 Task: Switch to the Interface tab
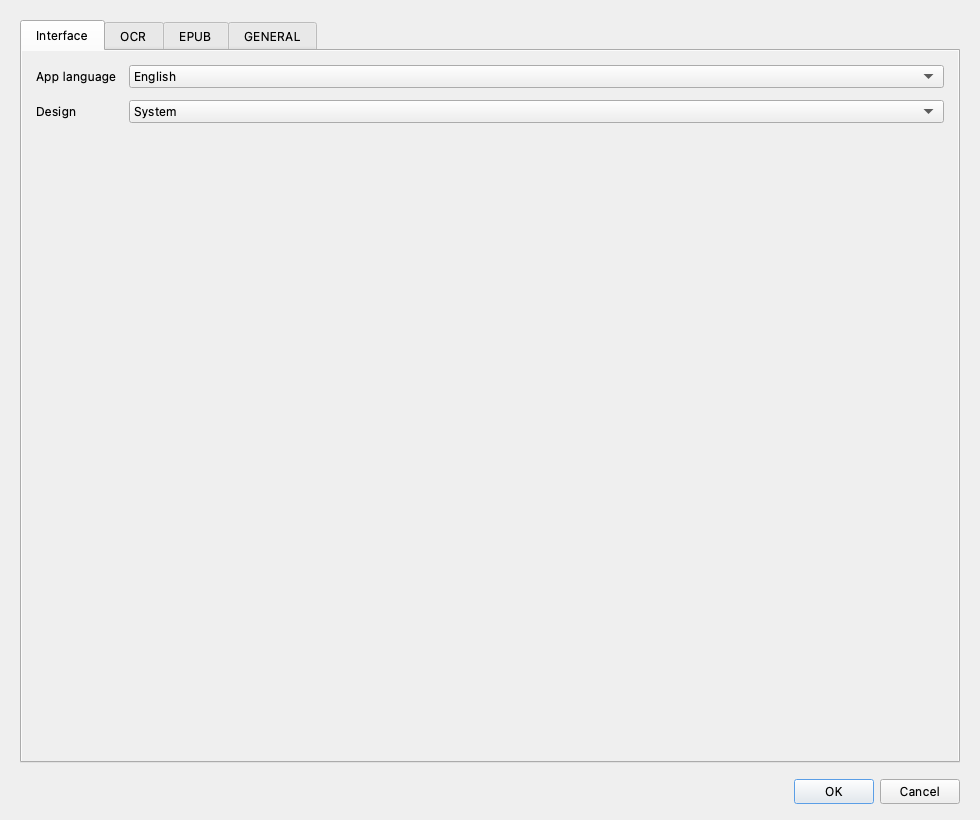click(62, 36)
